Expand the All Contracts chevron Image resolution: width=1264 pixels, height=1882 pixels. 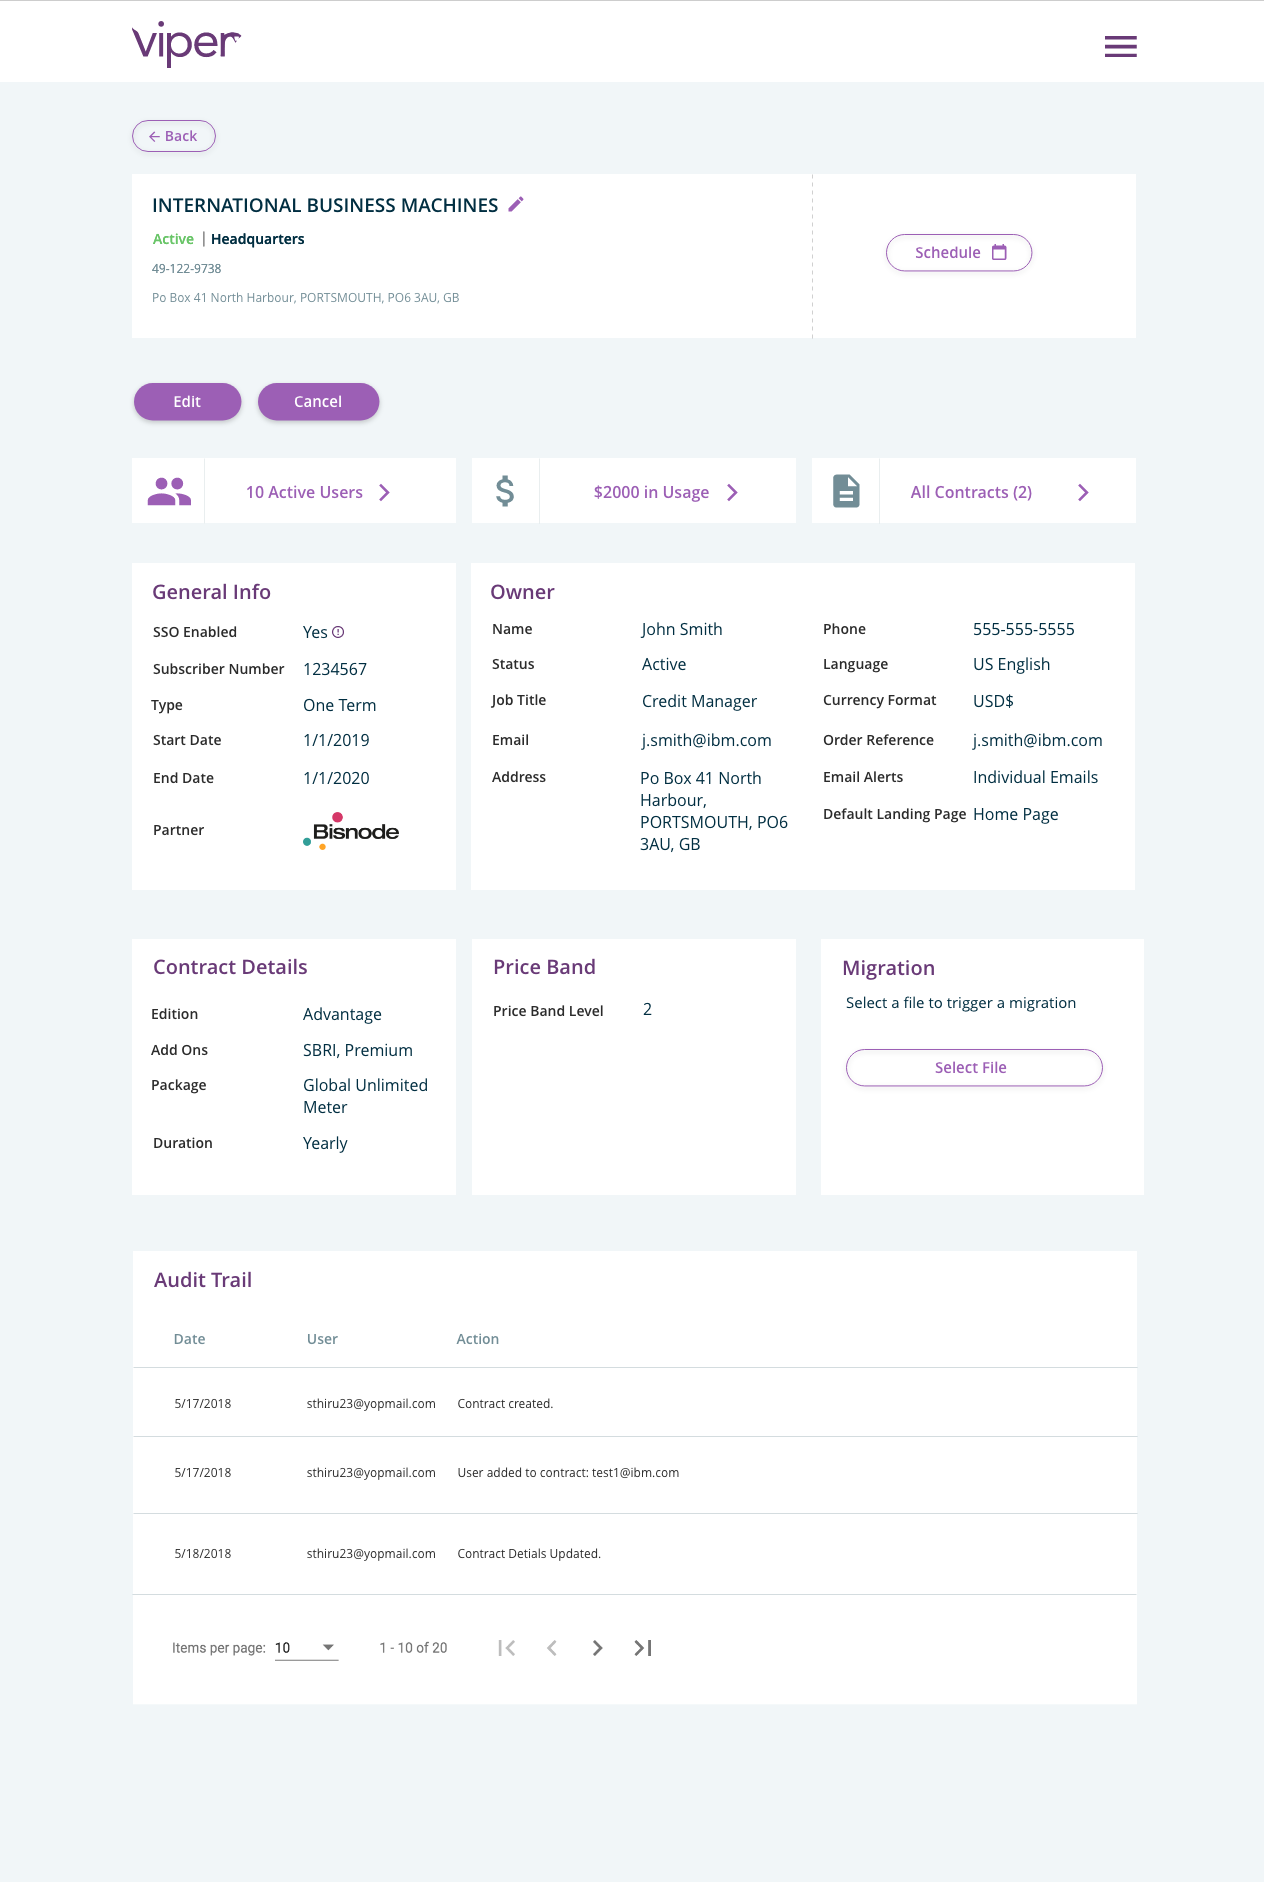tap(1083, 492)
